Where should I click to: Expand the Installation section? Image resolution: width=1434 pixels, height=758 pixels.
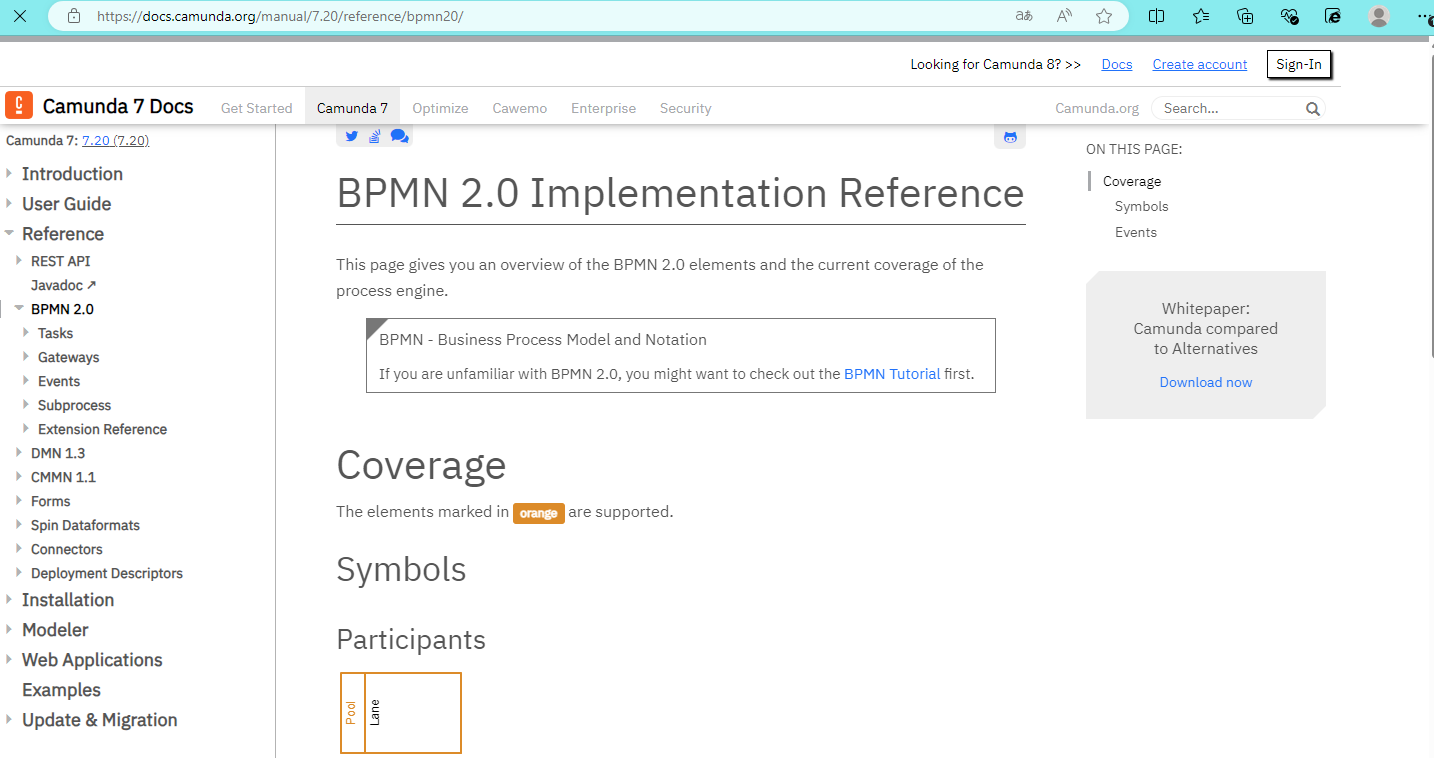click(9, 600)
